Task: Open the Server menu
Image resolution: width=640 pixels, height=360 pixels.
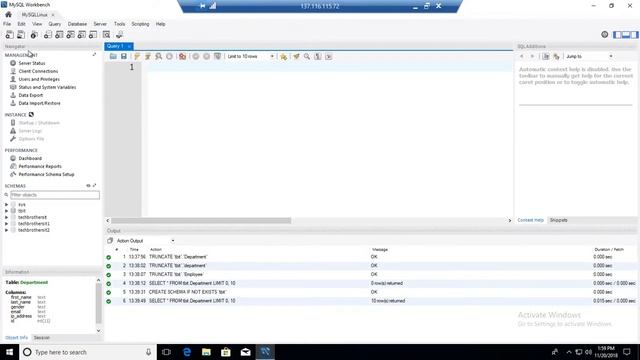Action: [100, 24]
